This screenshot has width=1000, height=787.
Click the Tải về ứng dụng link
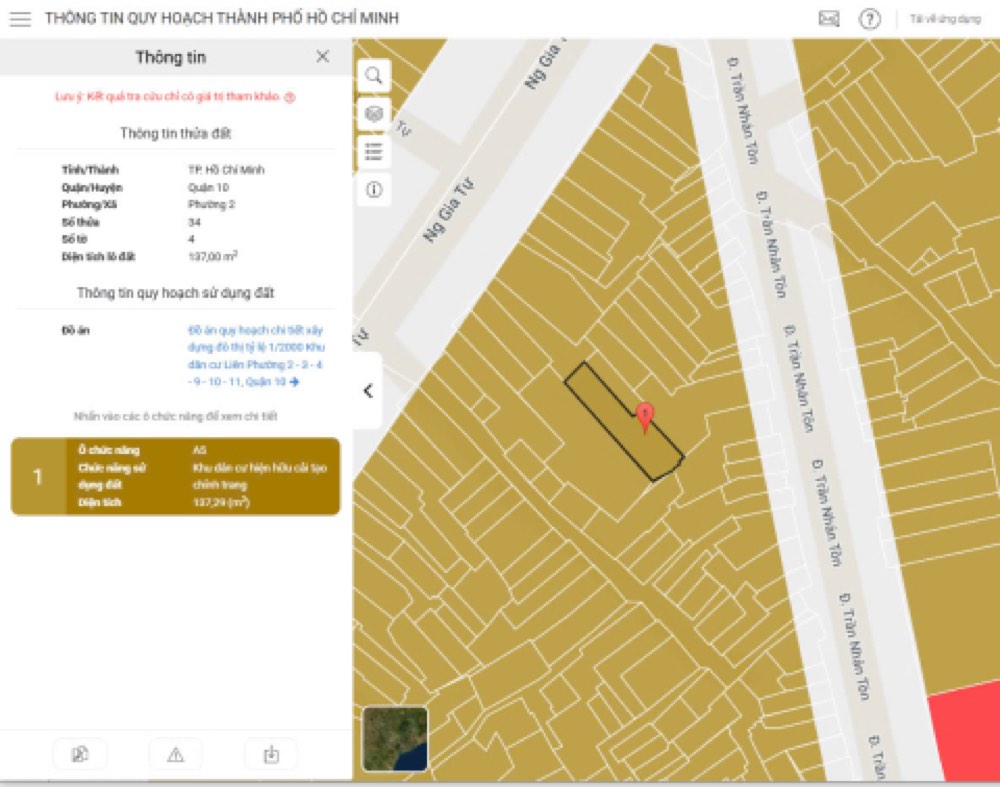click(945, 18)
